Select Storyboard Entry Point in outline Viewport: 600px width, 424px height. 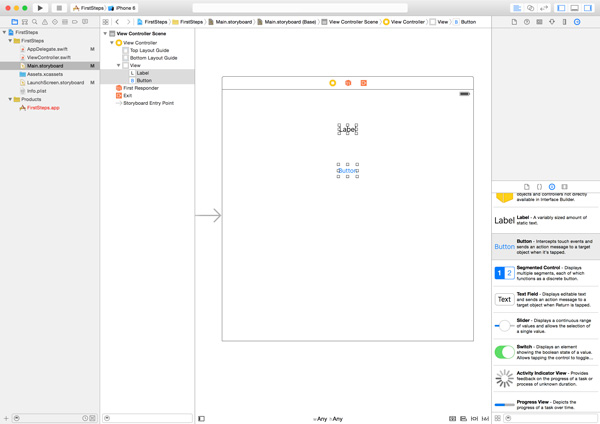tap(148, 103)
